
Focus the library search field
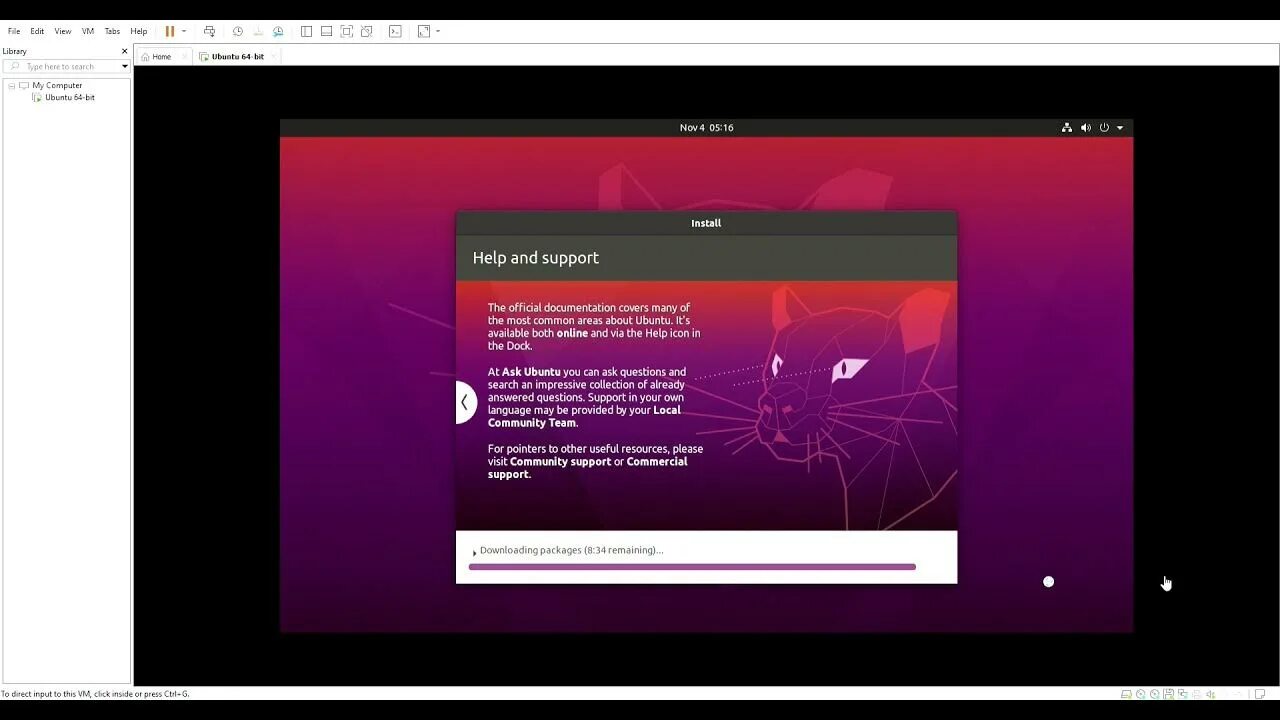pos(68,67)
